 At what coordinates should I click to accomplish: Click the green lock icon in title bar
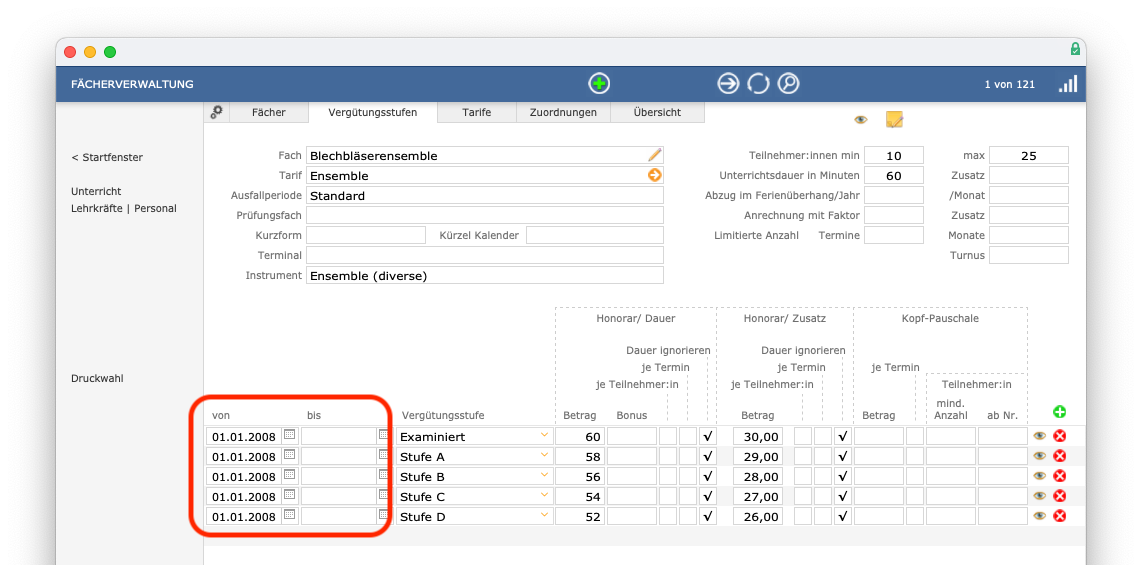point(1075,50)
